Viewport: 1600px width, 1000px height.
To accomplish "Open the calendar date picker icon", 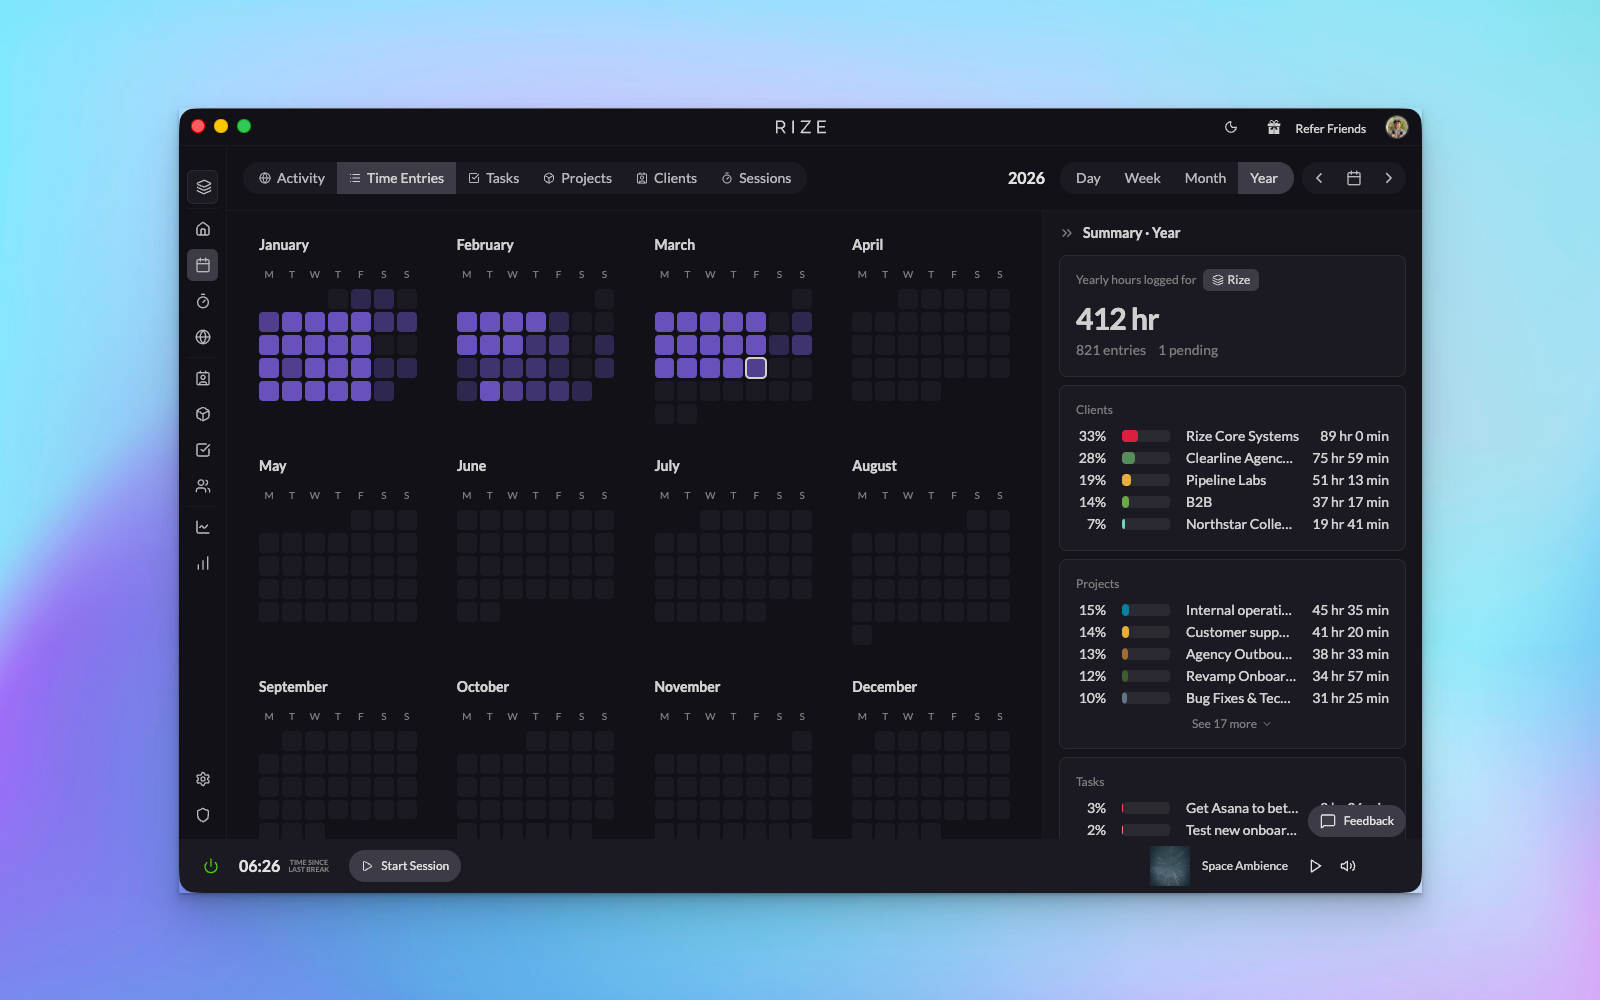I will (x=1354, y=178).
